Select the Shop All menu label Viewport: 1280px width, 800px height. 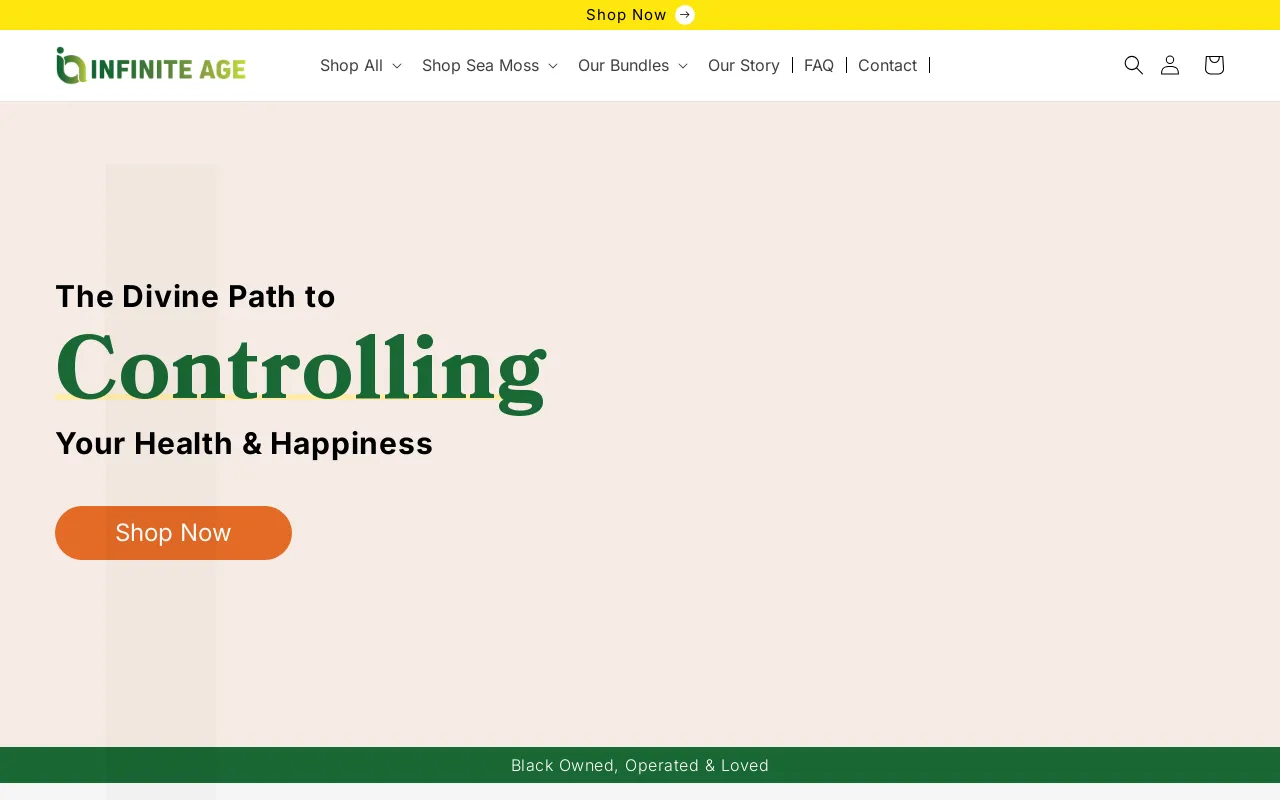coord(351,65)
